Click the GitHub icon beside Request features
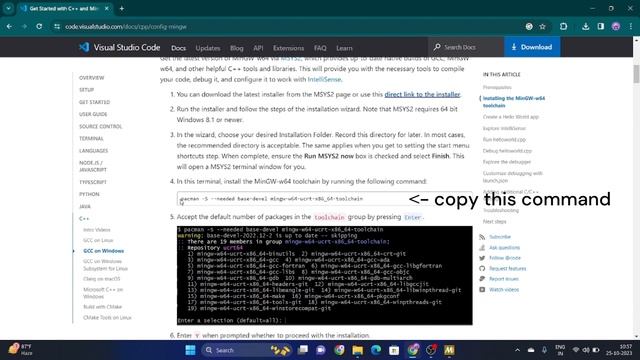This screenshot has height=360, width=640. click(x=482, y=269)
